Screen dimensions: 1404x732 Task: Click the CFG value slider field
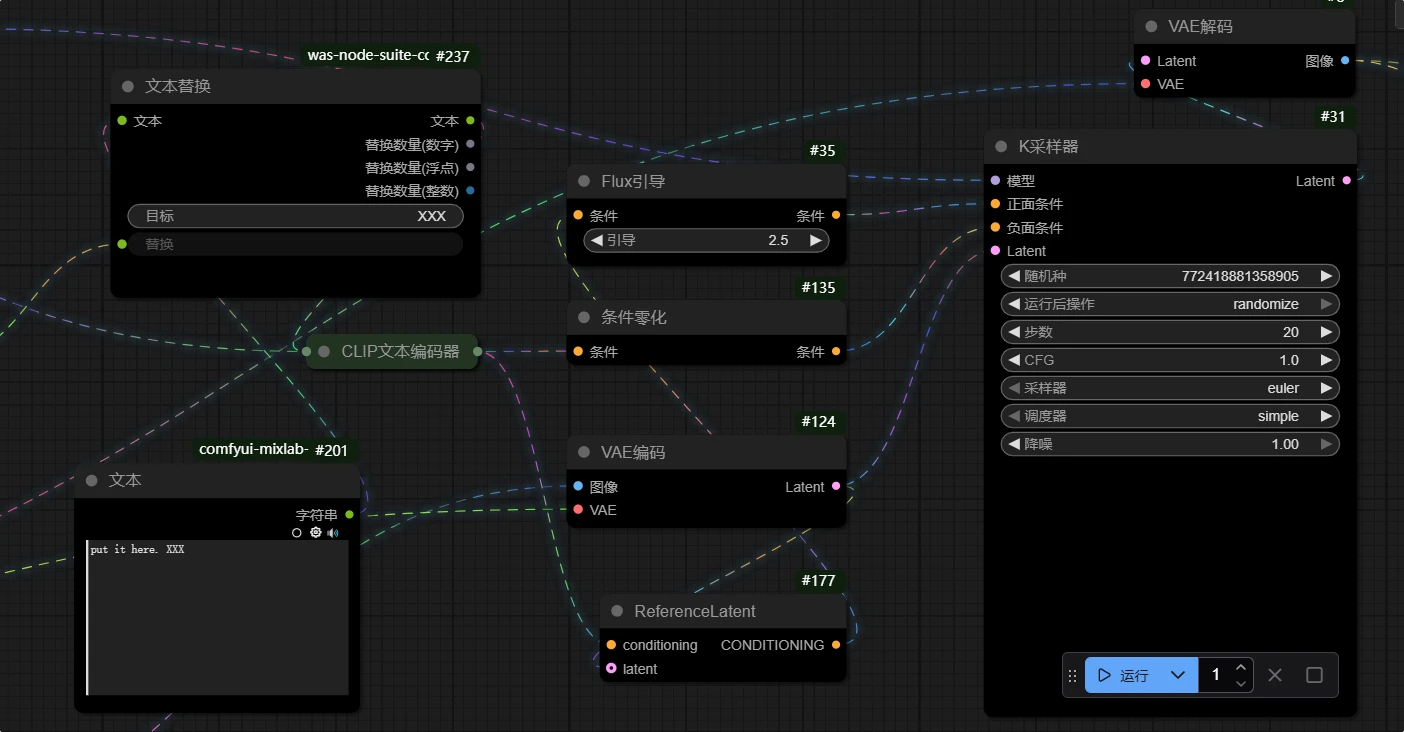coord(1169,360)
